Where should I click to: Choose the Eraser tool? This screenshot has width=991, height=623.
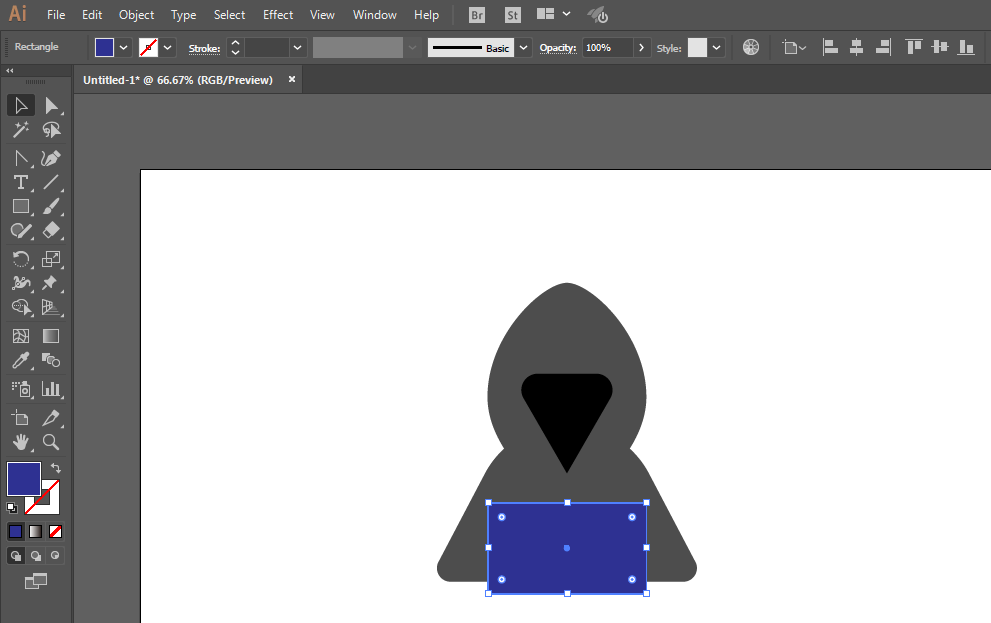51,230
